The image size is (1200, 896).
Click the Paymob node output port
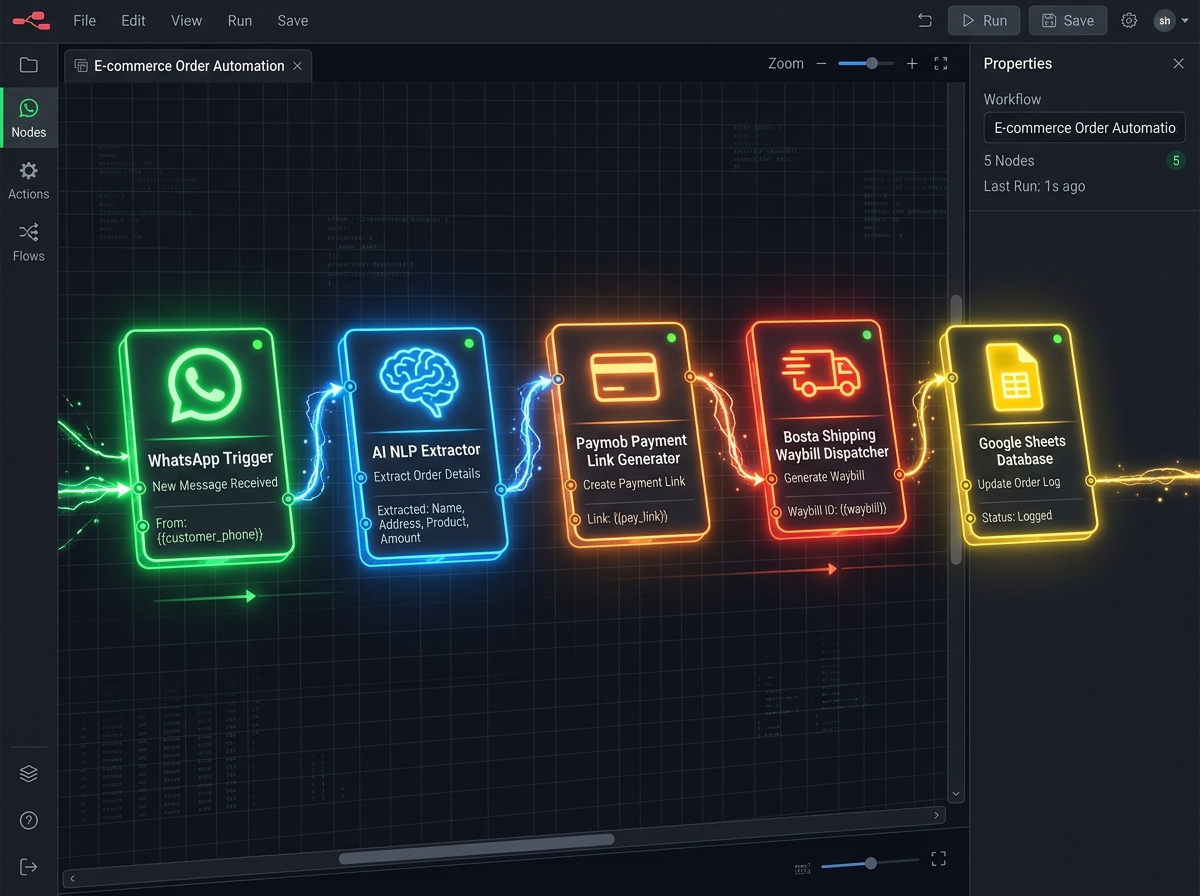coord(690,376)
